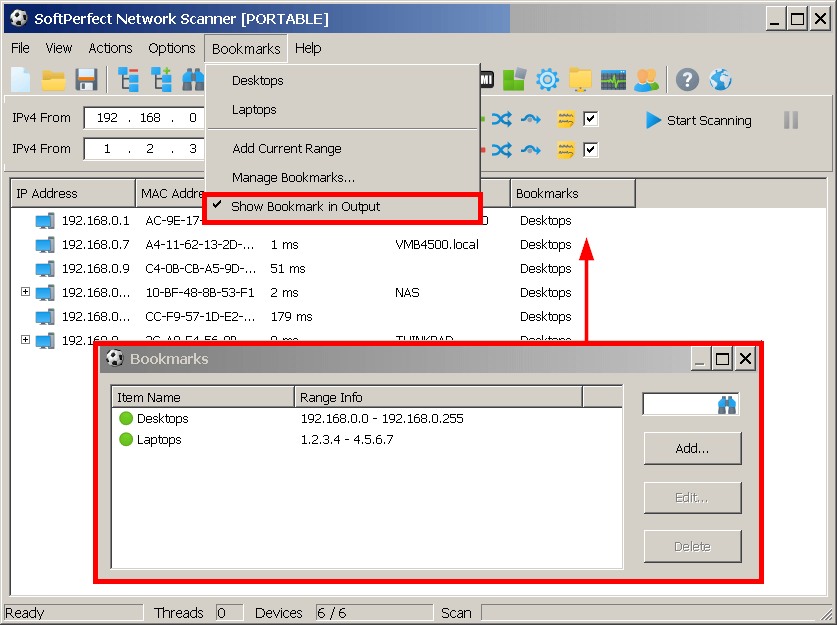837x625 pixels.
Task: Click the green squares toolbar icon
Action: coord(515,80)
